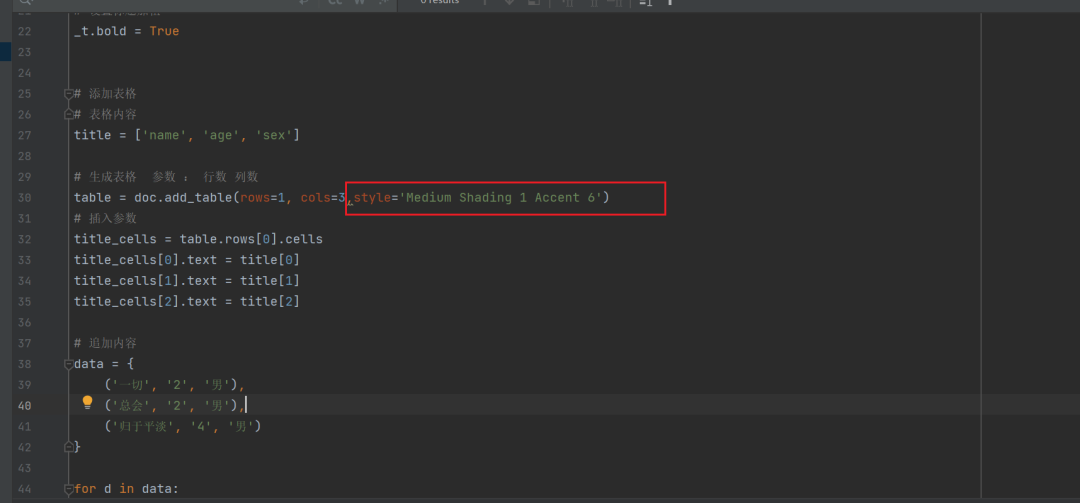Click the 'style' keyword argument

click(373, 198)
